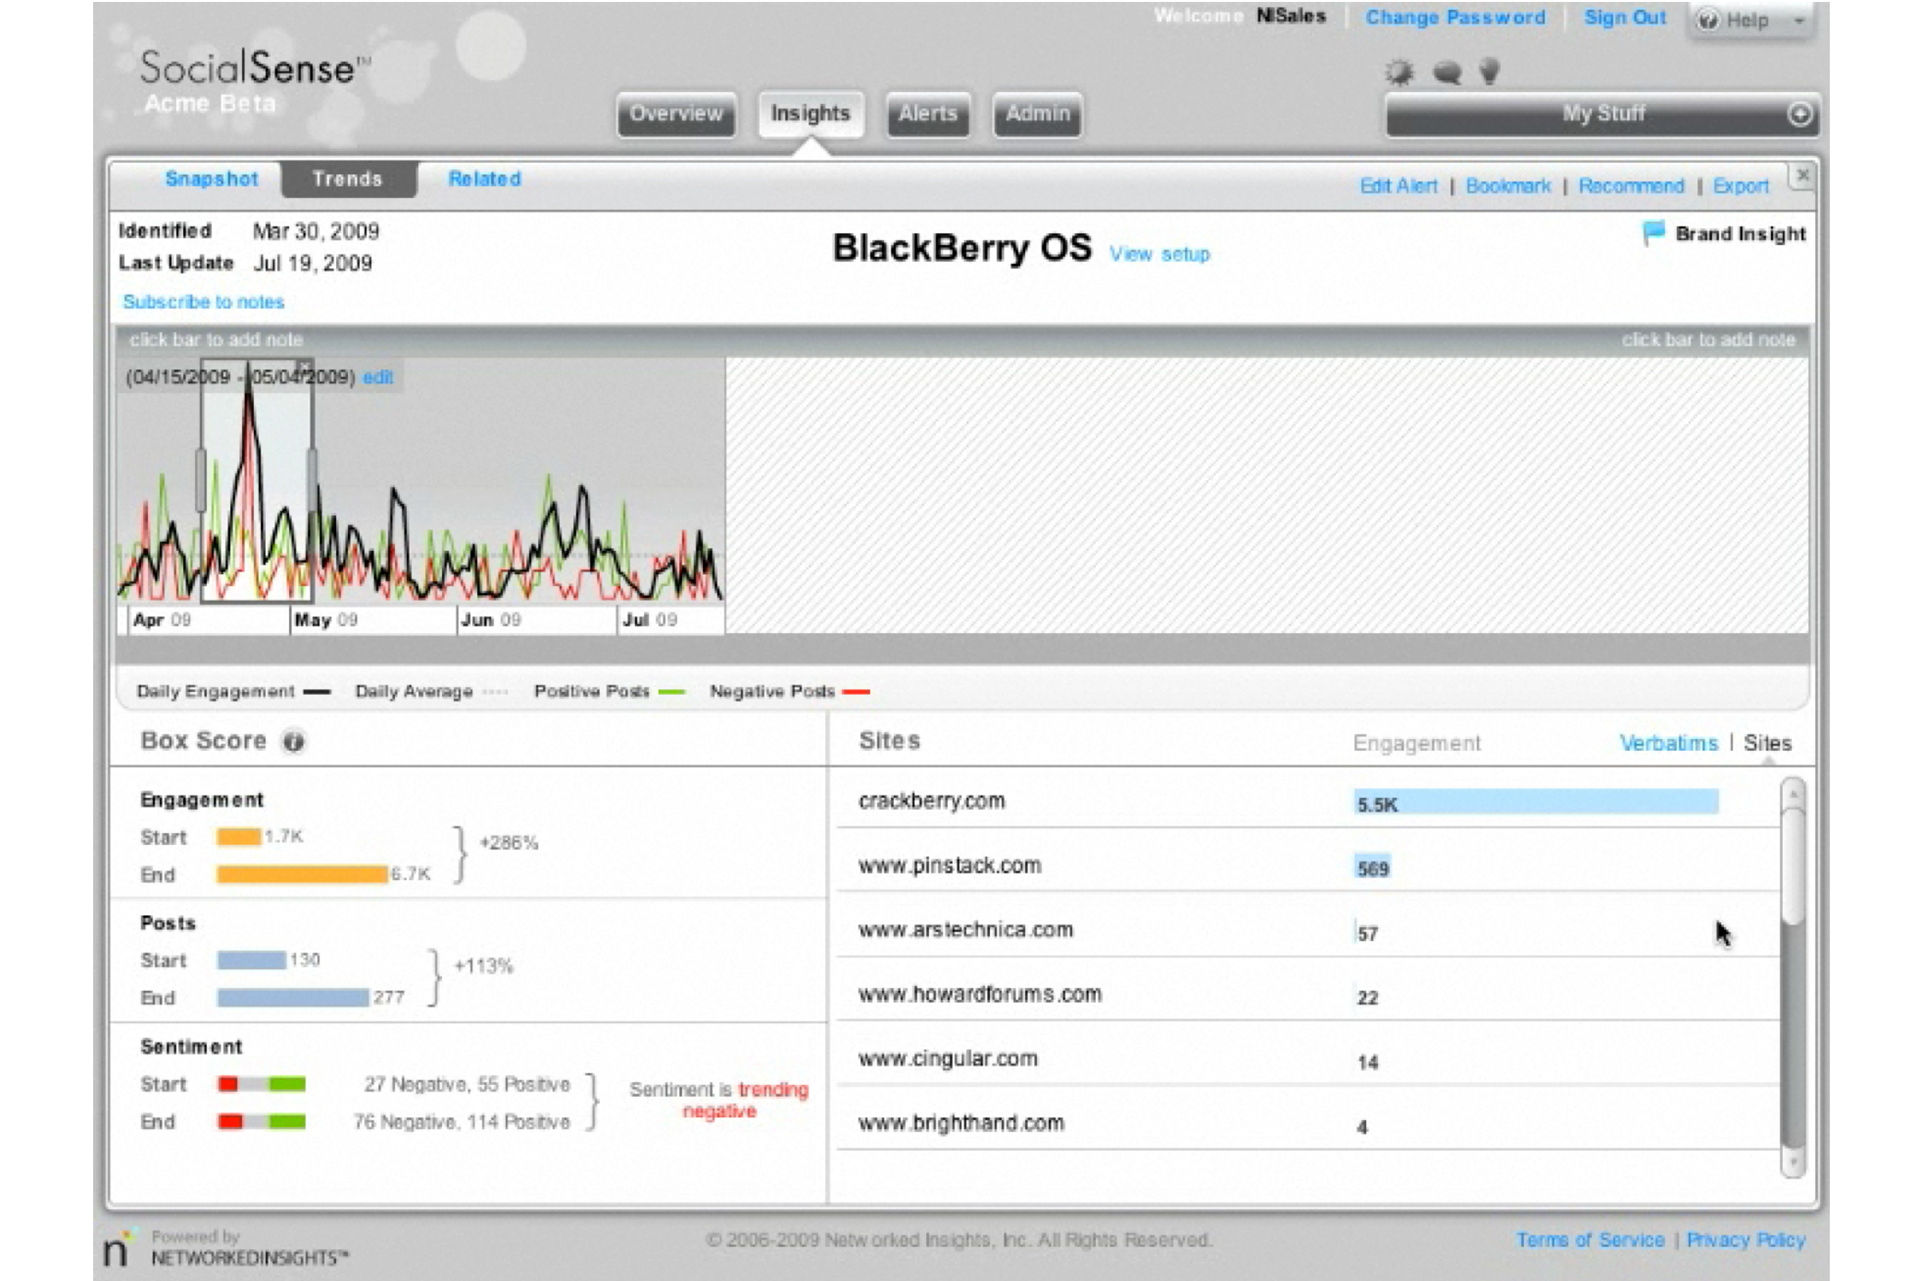
Task: Click the +286% engagement change value
Action: [508, 843]
